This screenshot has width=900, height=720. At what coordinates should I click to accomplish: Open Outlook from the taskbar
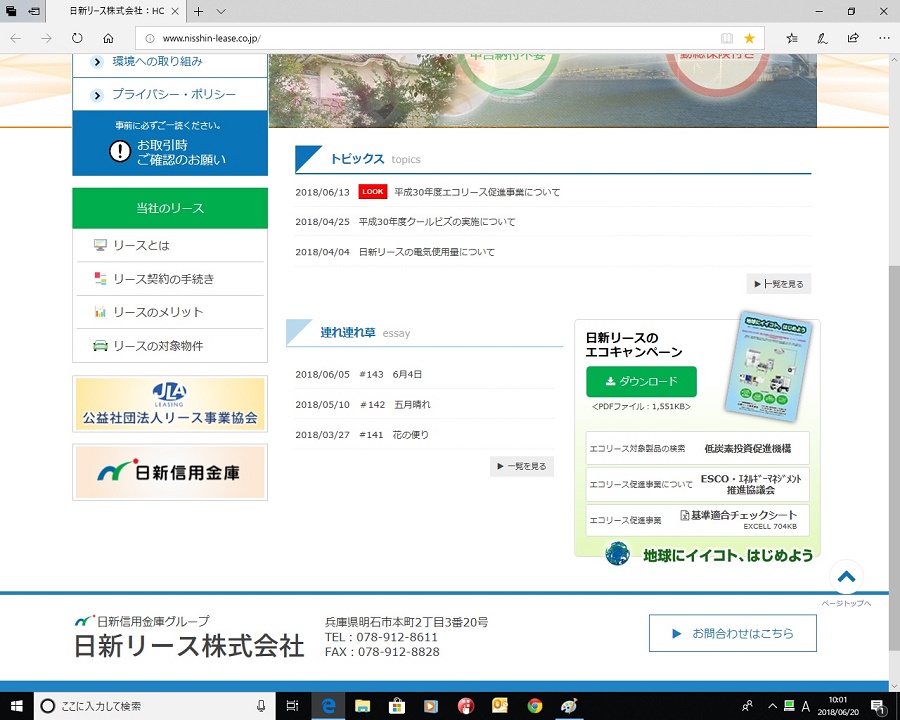point(500,706)
